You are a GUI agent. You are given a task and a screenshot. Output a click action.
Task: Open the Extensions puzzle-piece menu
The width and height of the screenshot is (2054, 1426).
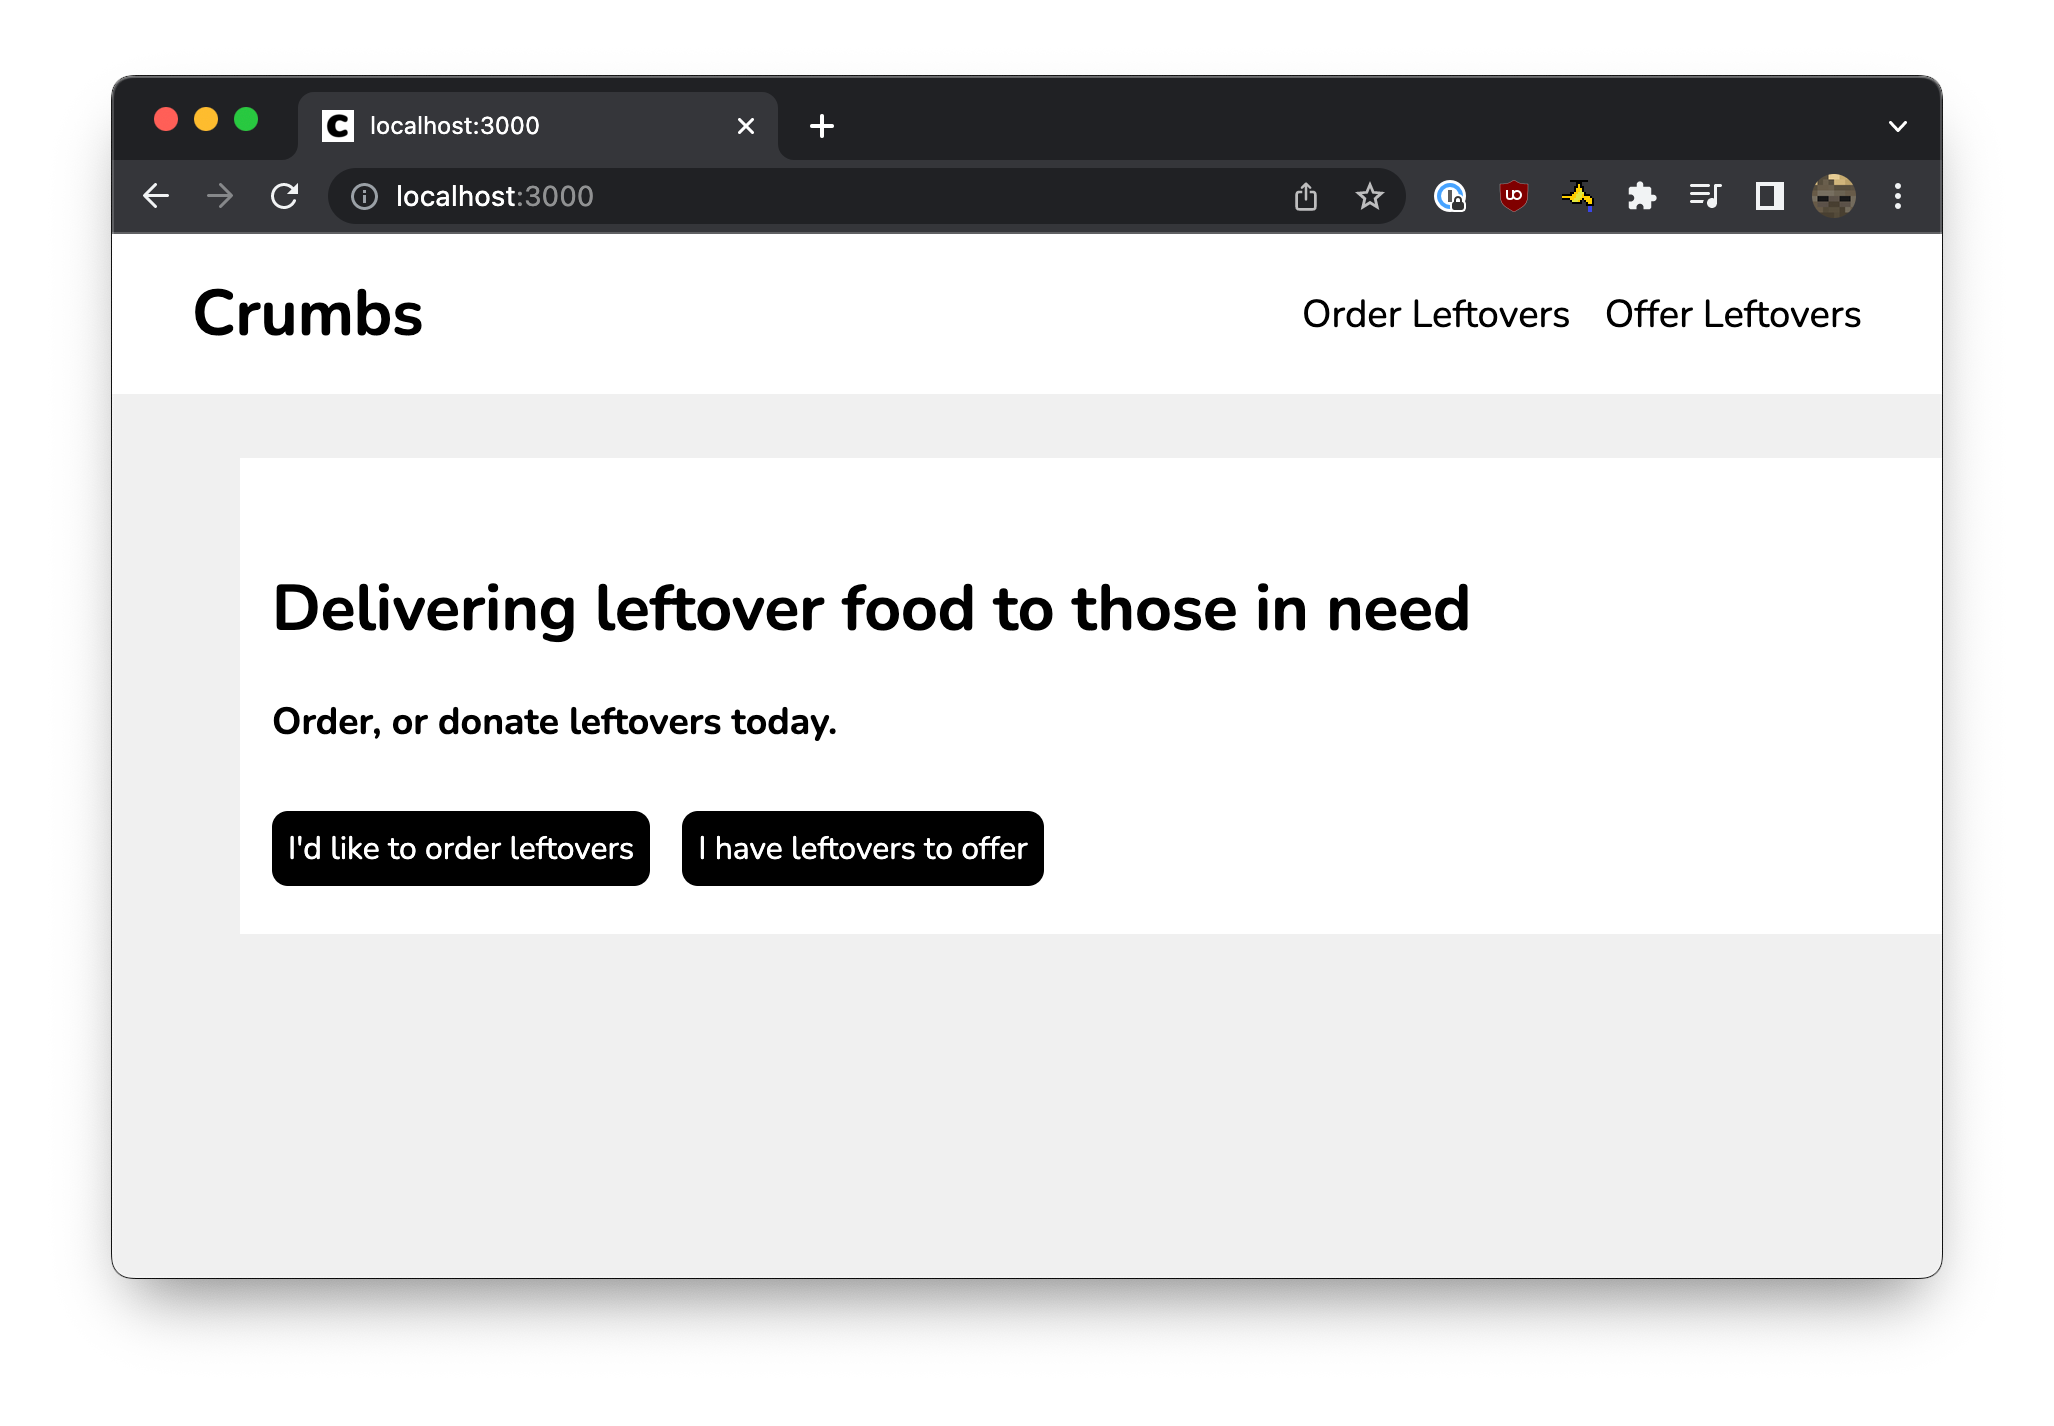point(1641,196)
